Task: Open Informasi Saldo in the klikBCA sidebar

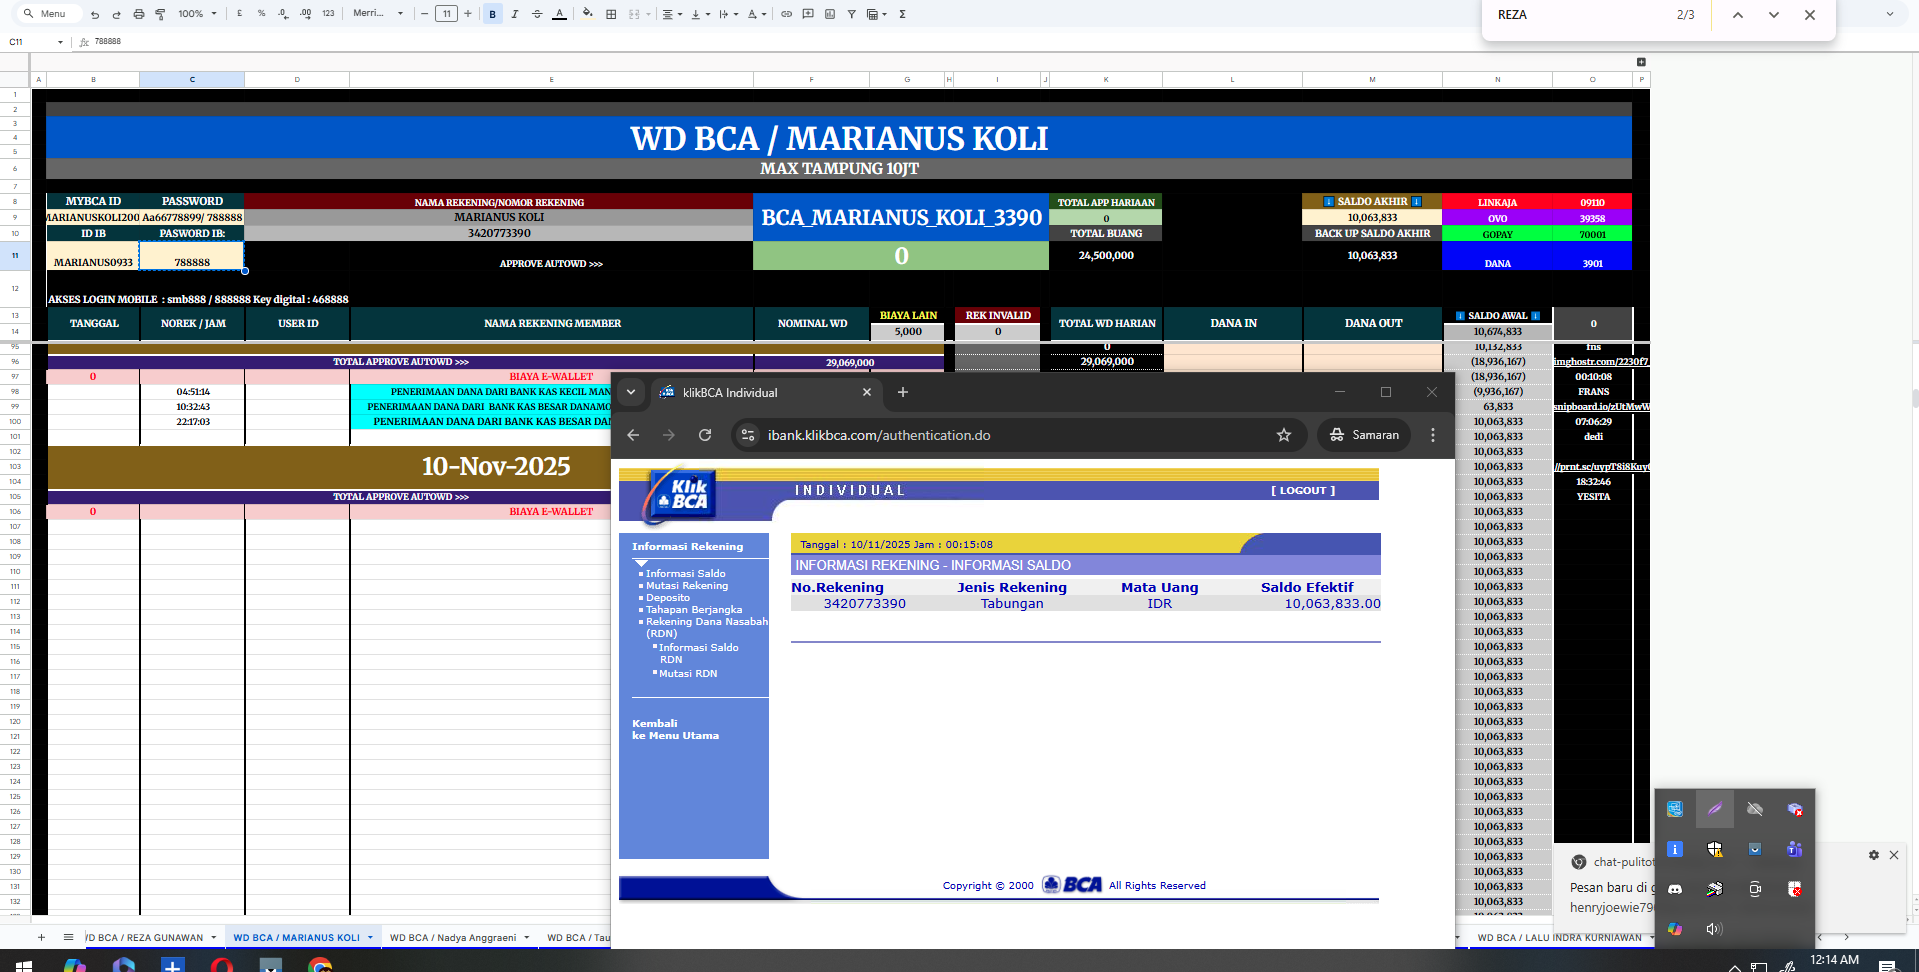Action: click(x=685, y=573)
